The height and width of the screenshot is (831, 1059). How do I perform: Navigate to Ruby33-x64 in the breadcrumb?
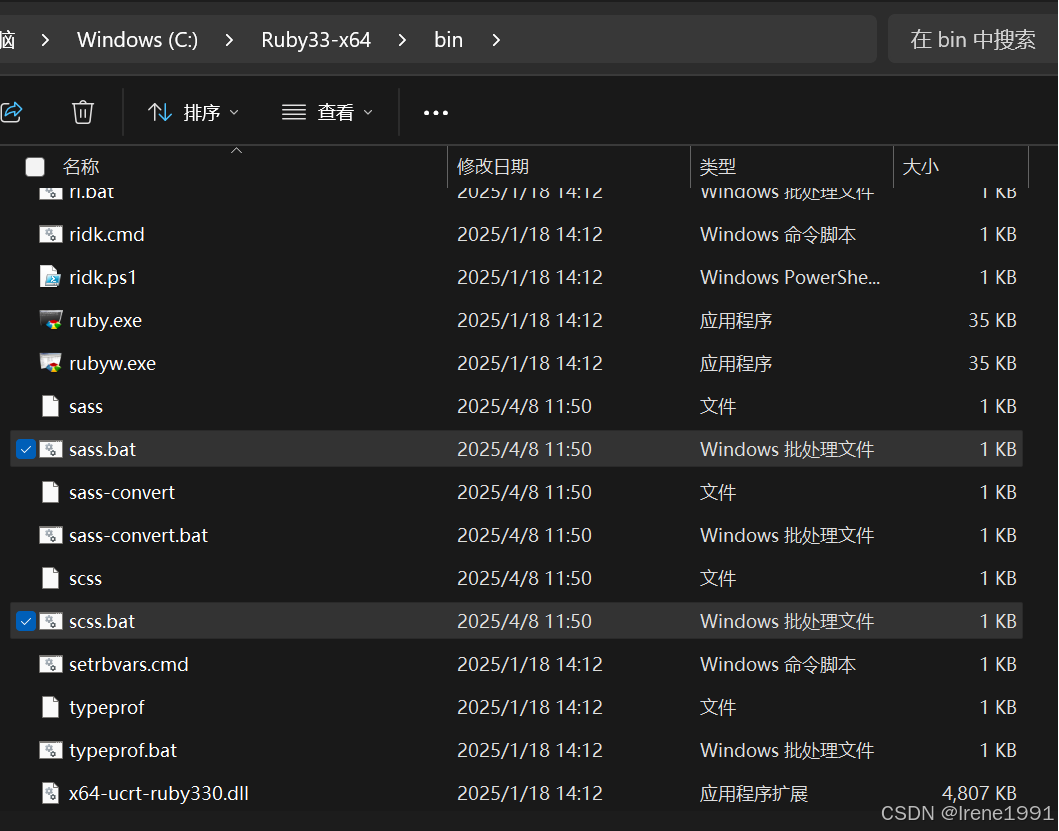click(x=316, y=40)
